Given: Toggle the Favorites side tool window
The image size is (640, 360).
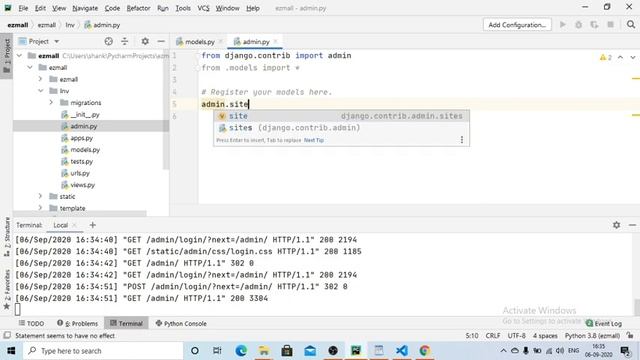Looking at the screenshot, I should coord(7,289).
